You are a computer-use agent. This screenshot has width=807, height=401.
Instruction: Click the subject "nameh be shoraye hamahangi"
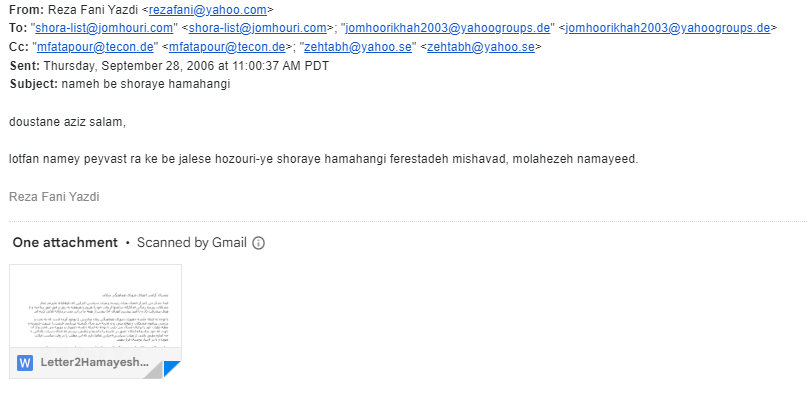[x=146, y=84]
